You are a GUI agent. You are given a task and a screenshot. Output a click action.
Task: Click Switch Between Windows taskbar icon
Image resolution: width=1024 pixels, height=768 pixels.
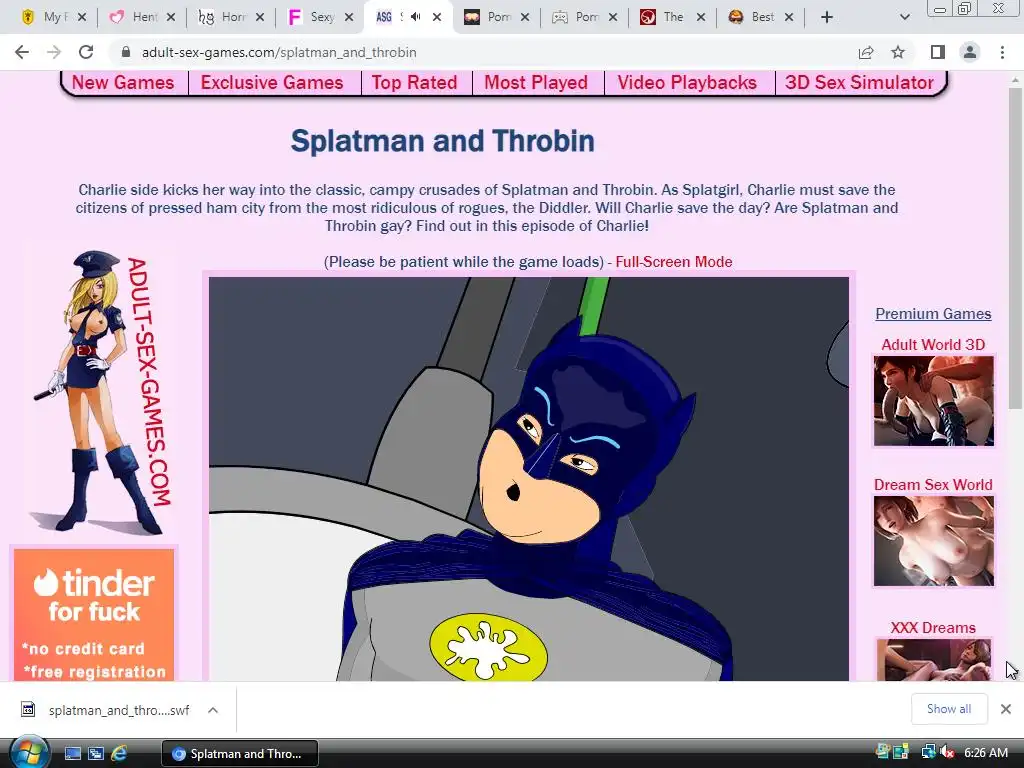[95, 754]
